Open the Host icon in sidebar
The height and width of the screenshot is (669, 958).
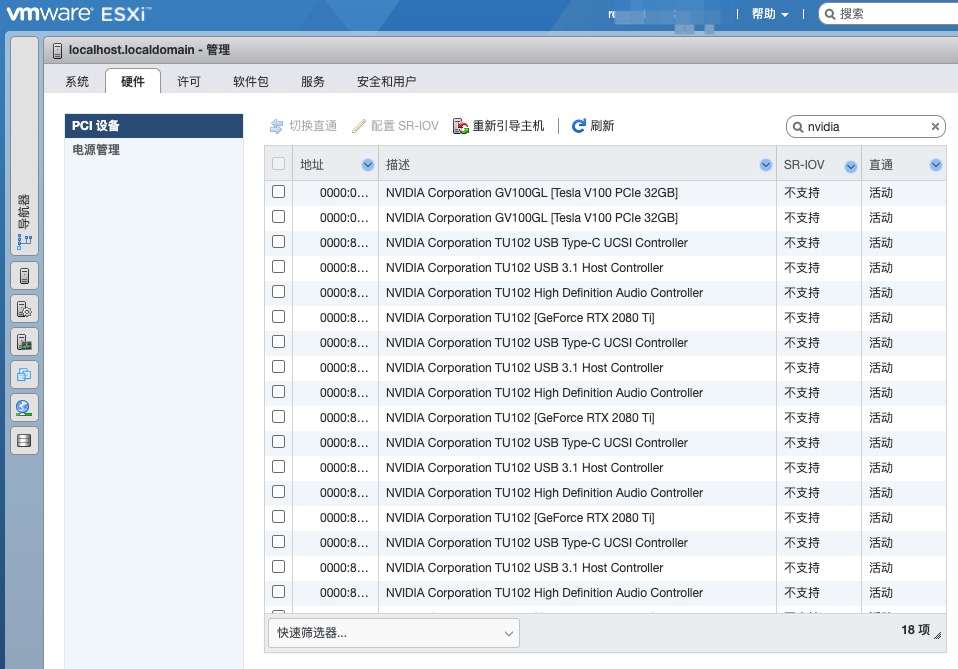pos(24,276)
